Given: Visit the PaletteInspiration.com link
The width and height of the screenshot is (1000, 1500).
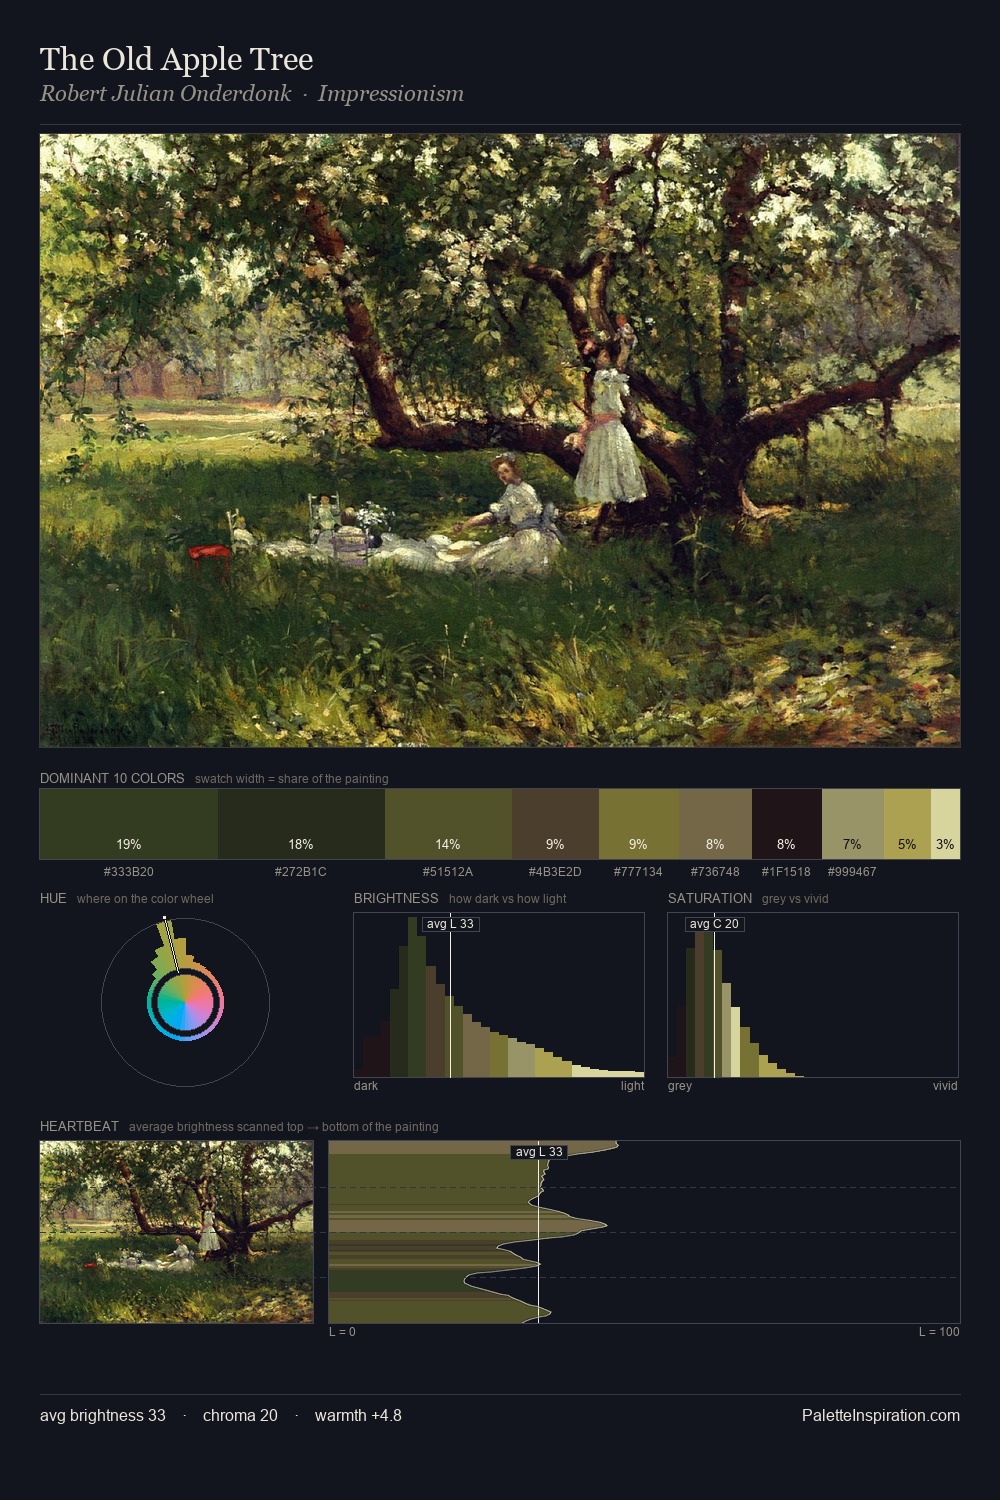Looking at the screenshot, I should [x=881, y=1415].
